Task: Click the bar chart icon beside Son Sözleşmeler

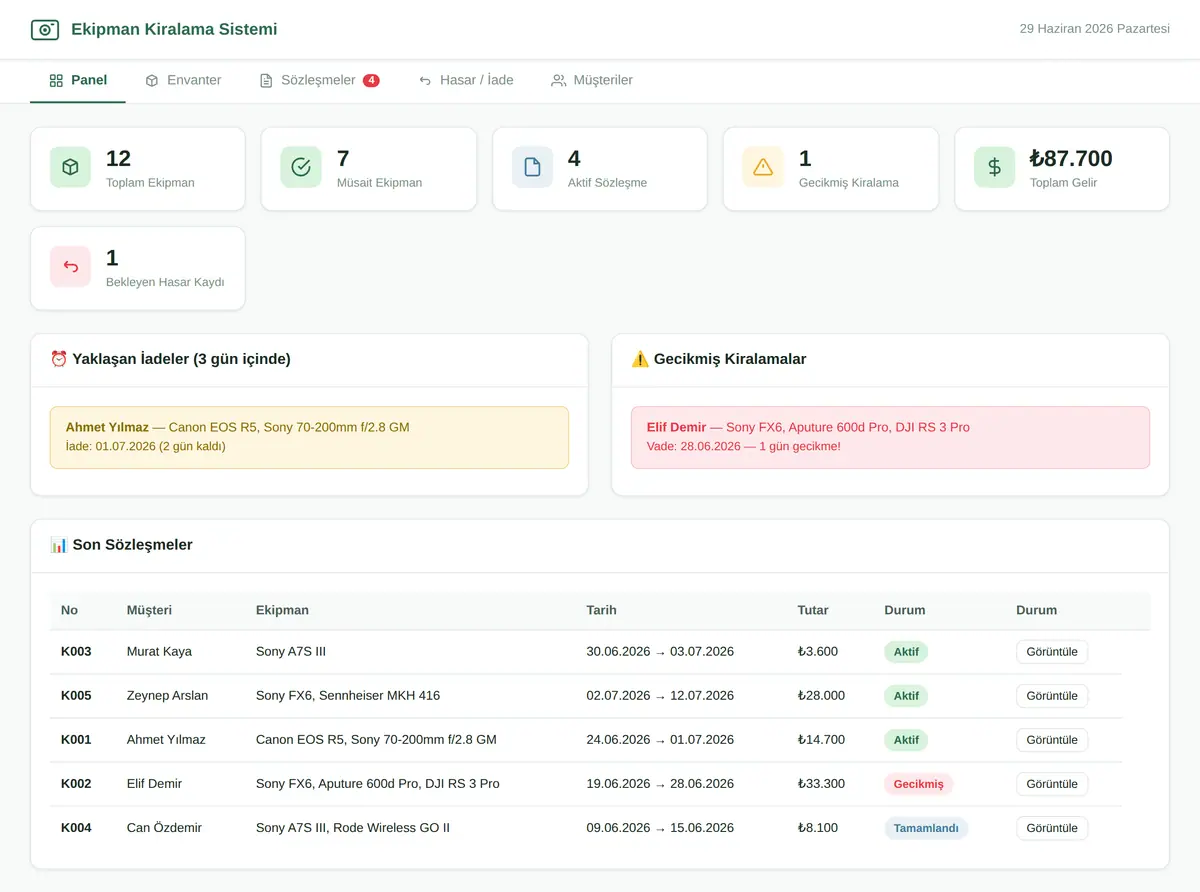Action: [x=59, y=545]
